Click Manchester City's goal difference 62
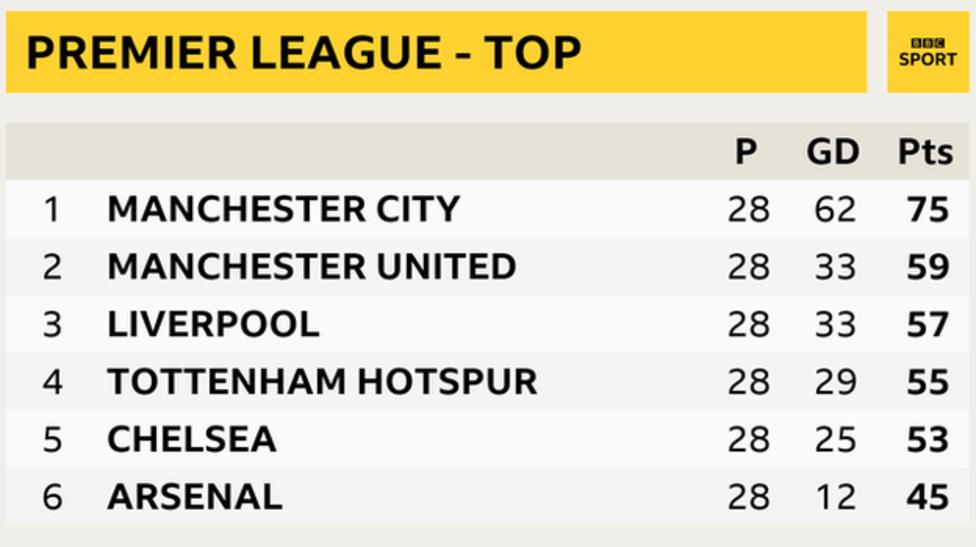976x547 pixels. (x=835, y=209)
